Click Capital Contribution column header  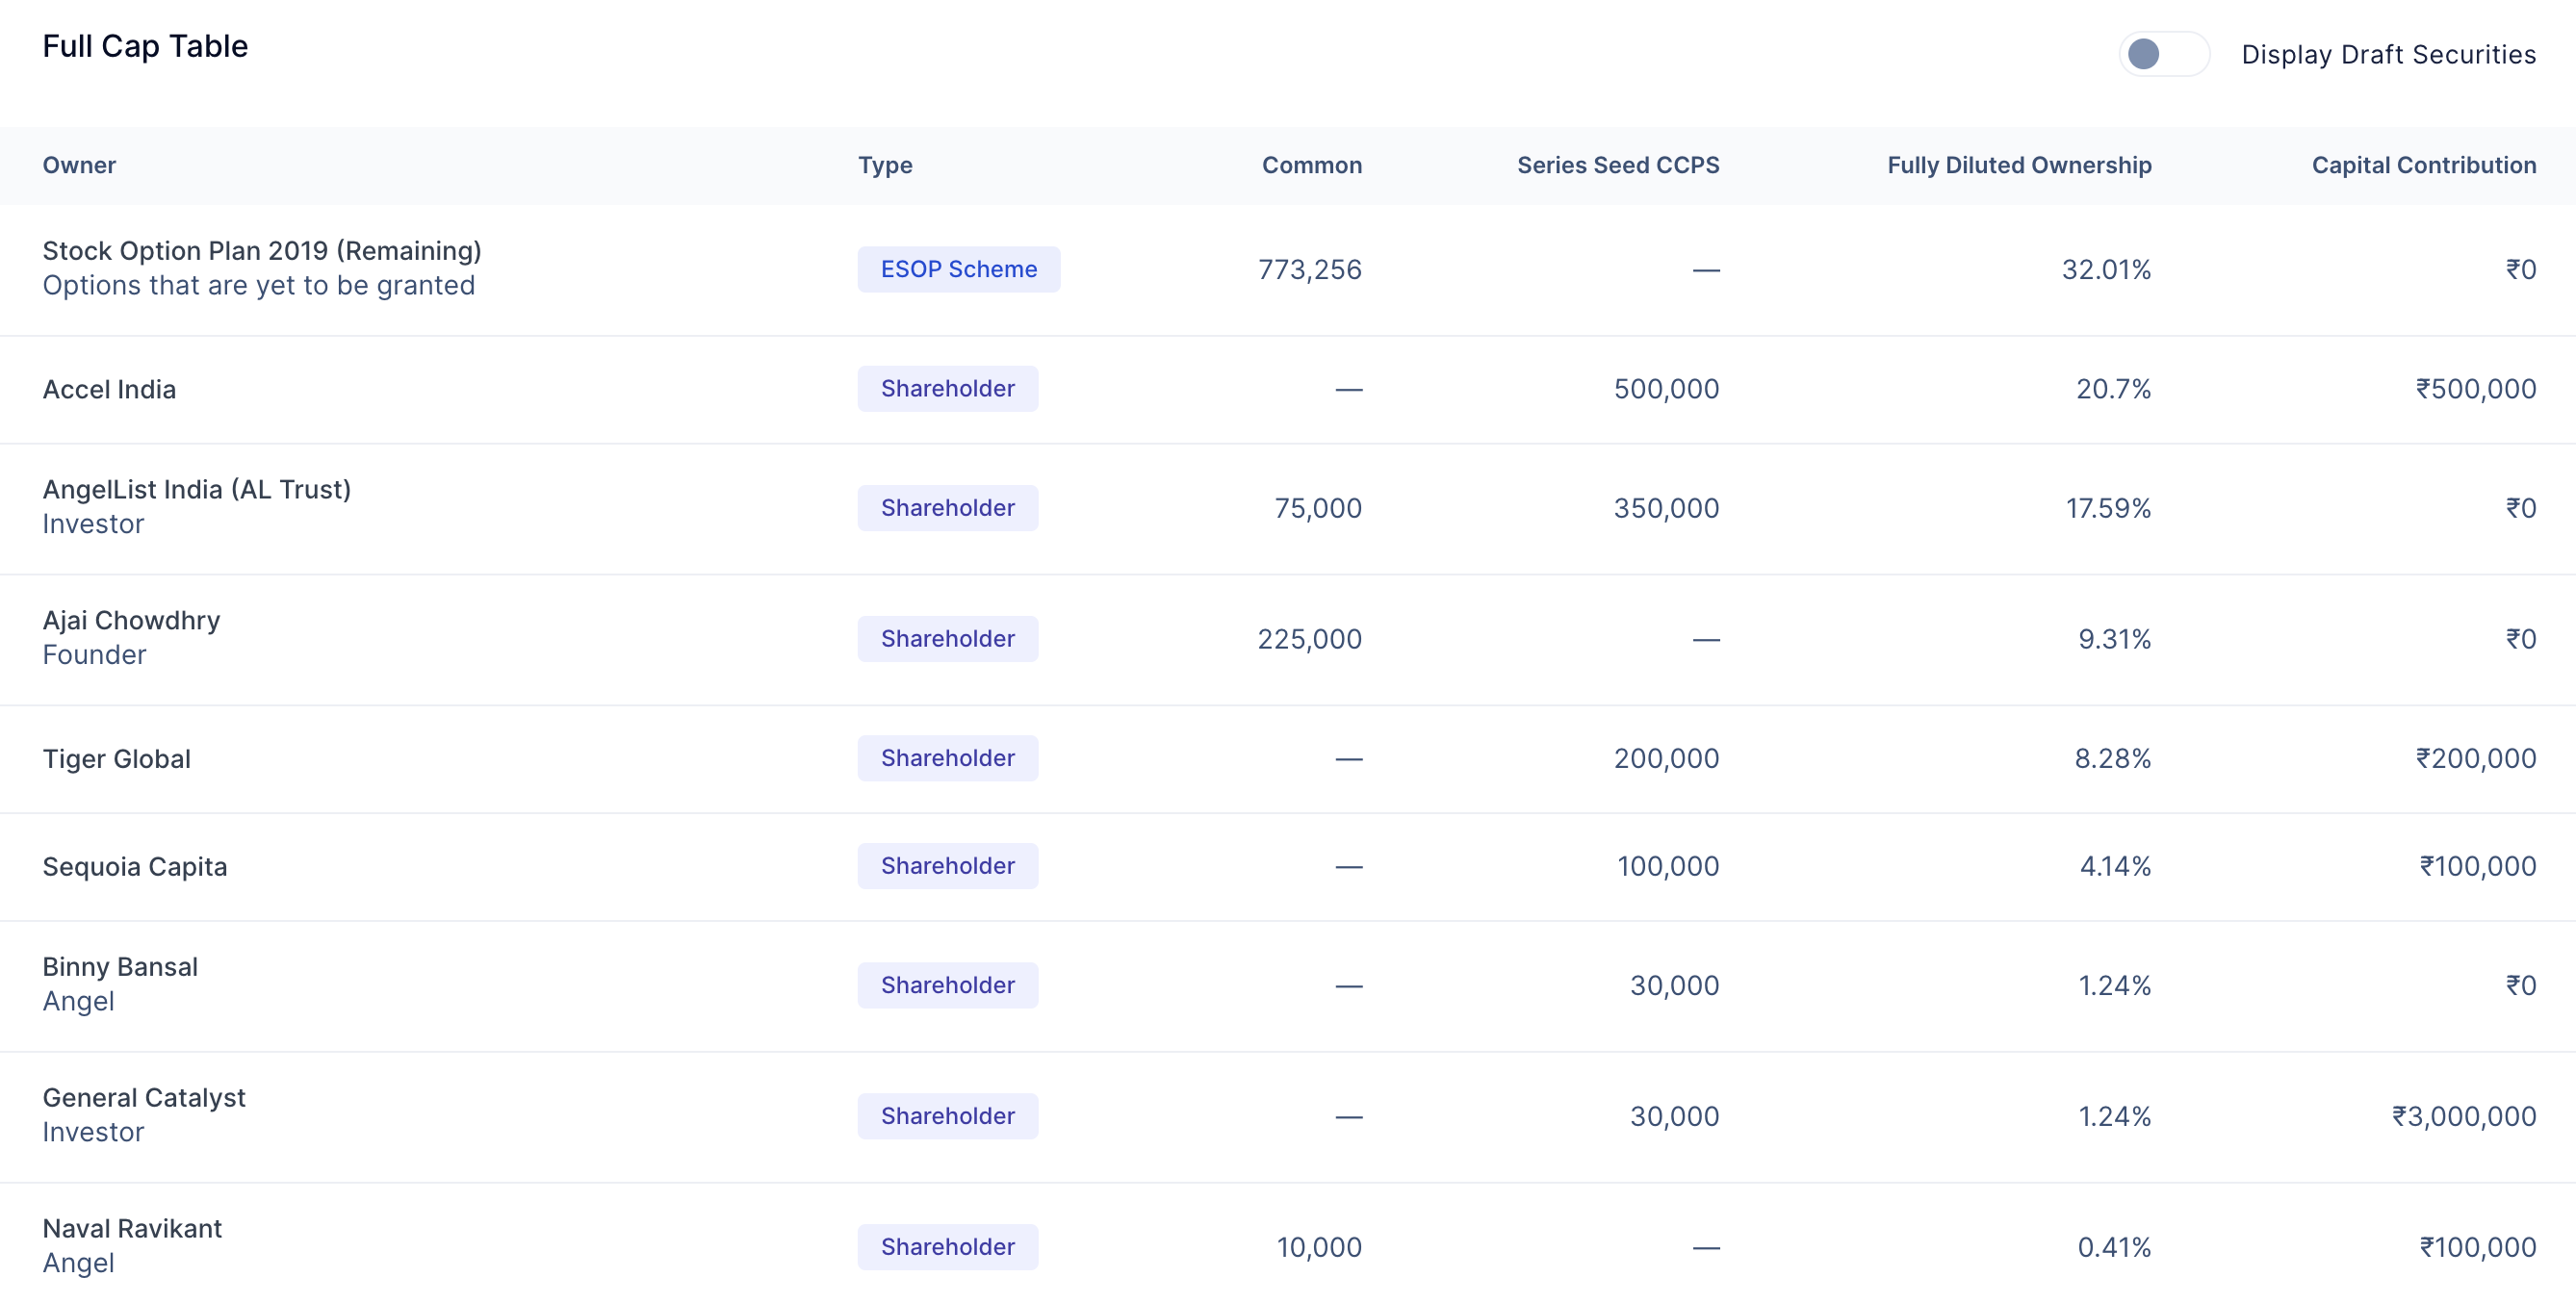pos(2423,165)
